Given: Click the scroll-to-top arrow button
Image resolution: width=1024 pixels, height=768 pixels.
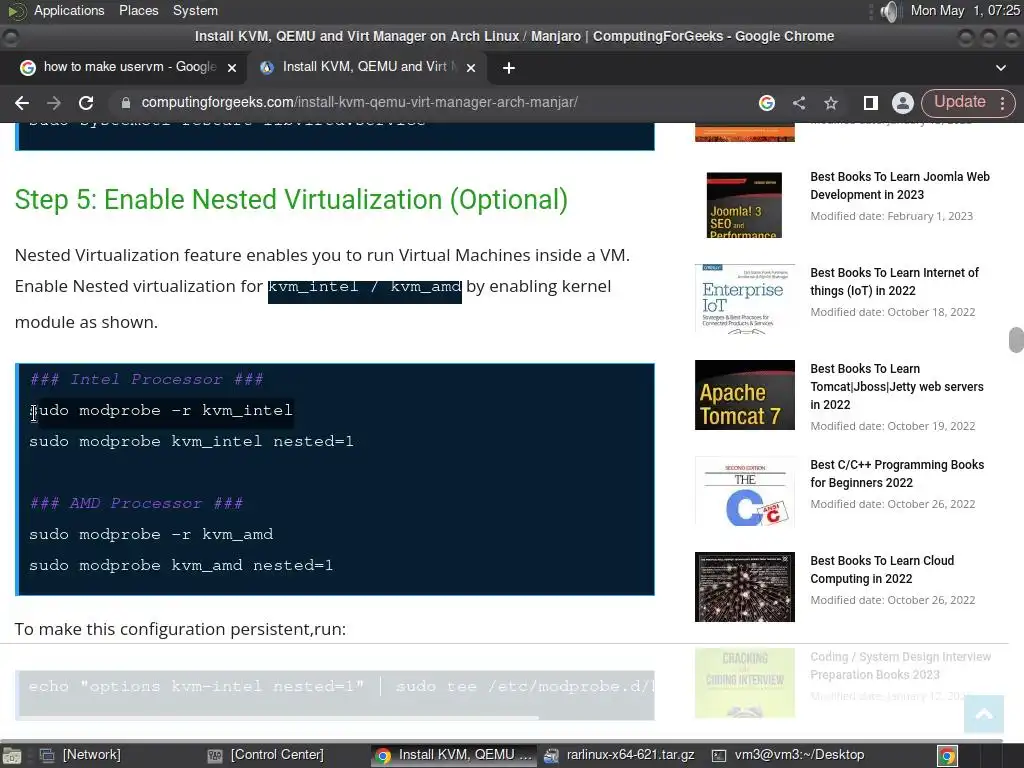Looking at the screenshot, I should [984, 714].
